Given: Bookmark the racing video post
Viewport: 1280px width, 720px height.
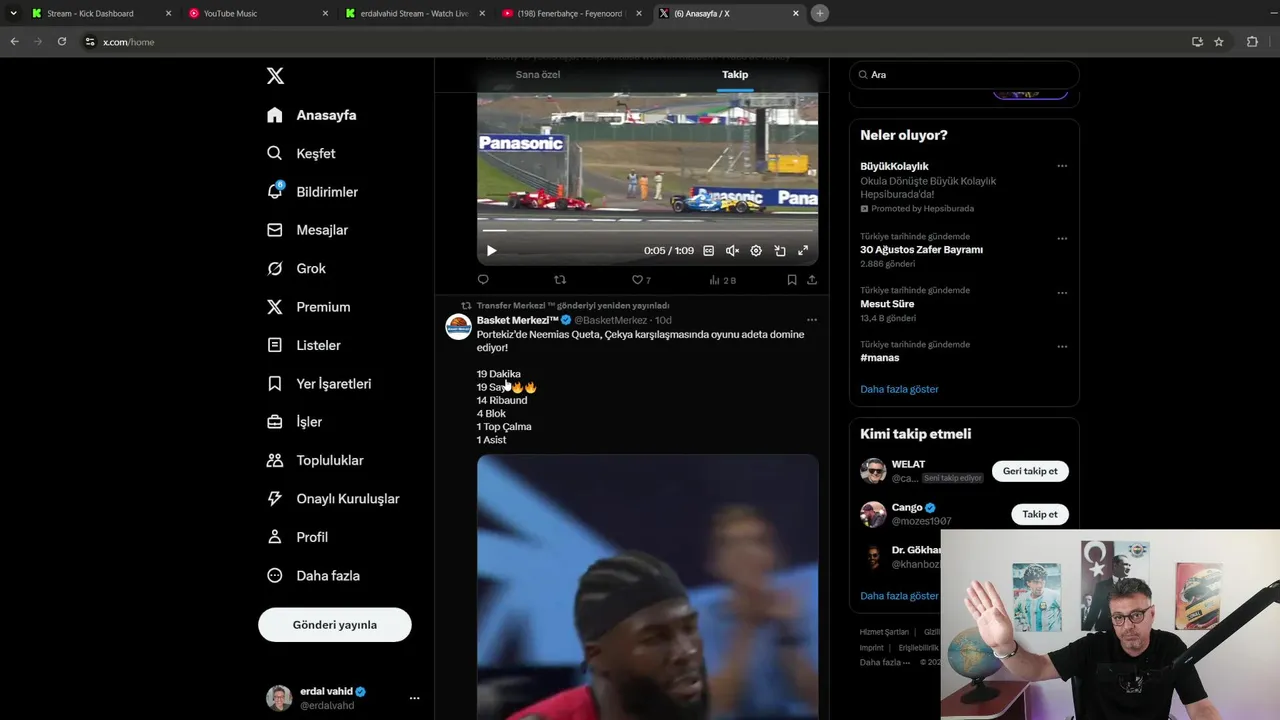Looking at the screenshot, I should (791, 280).
